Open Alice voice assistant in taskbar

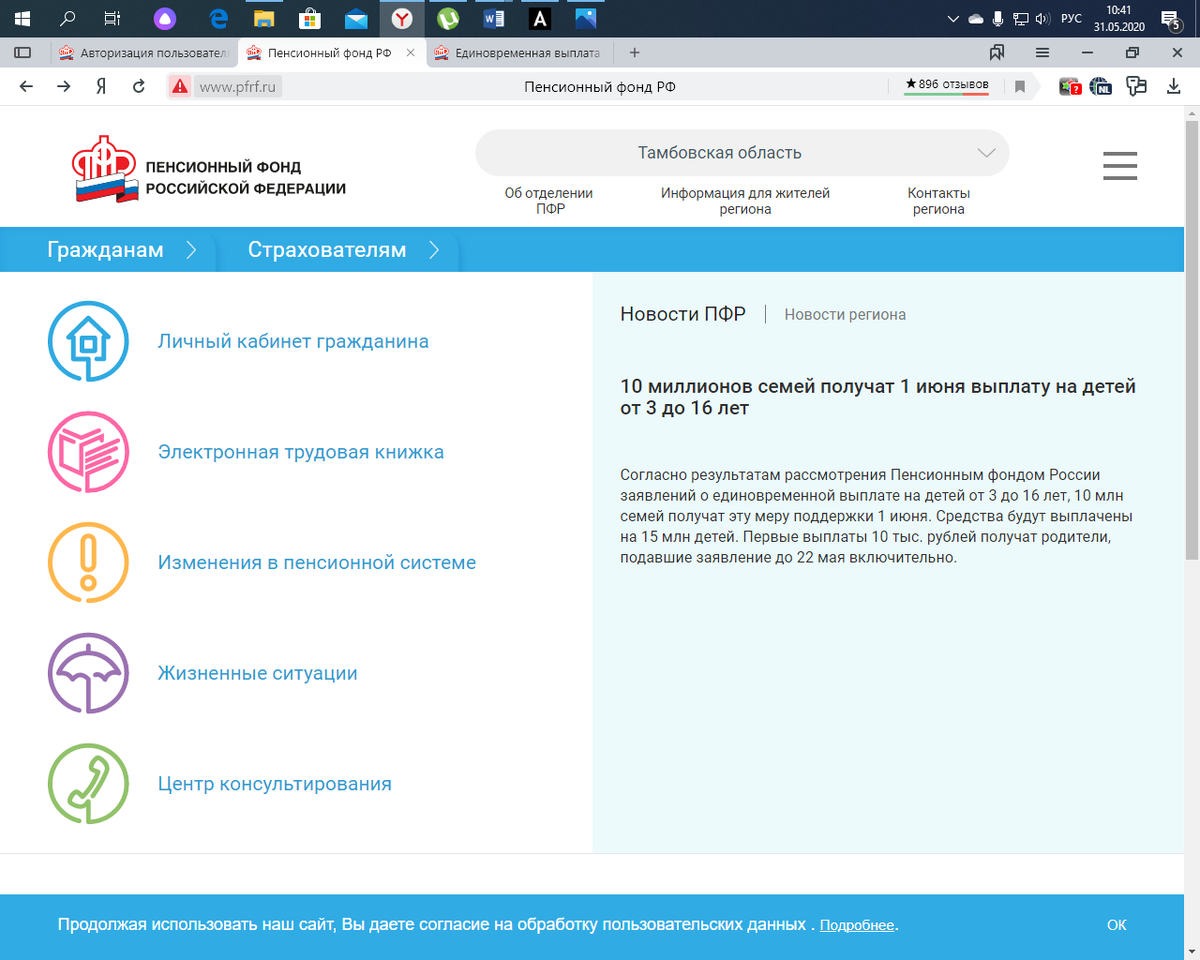pos(163,18)
